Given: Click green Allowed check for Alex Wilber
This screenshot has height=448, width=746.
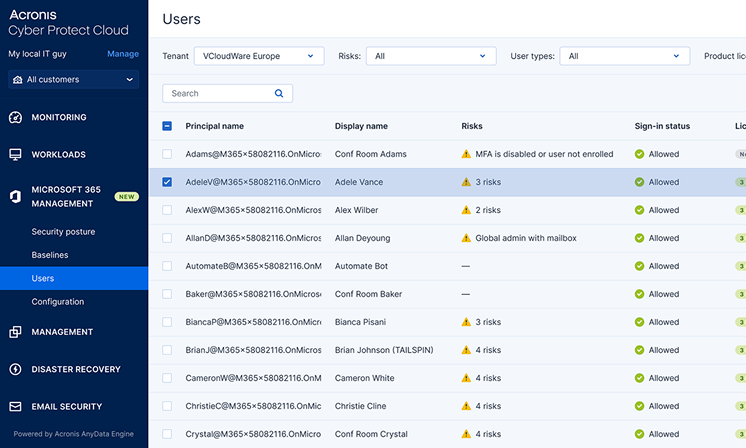Looking at the screenshot, I should 639,210.
